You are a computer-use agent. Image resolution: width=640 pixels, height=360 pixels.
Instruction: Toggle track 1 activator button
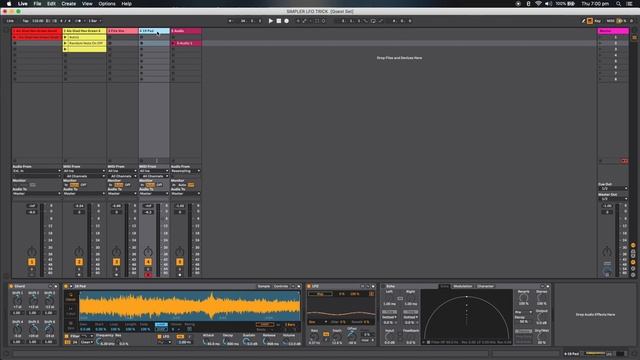click(x=32, y=262)
